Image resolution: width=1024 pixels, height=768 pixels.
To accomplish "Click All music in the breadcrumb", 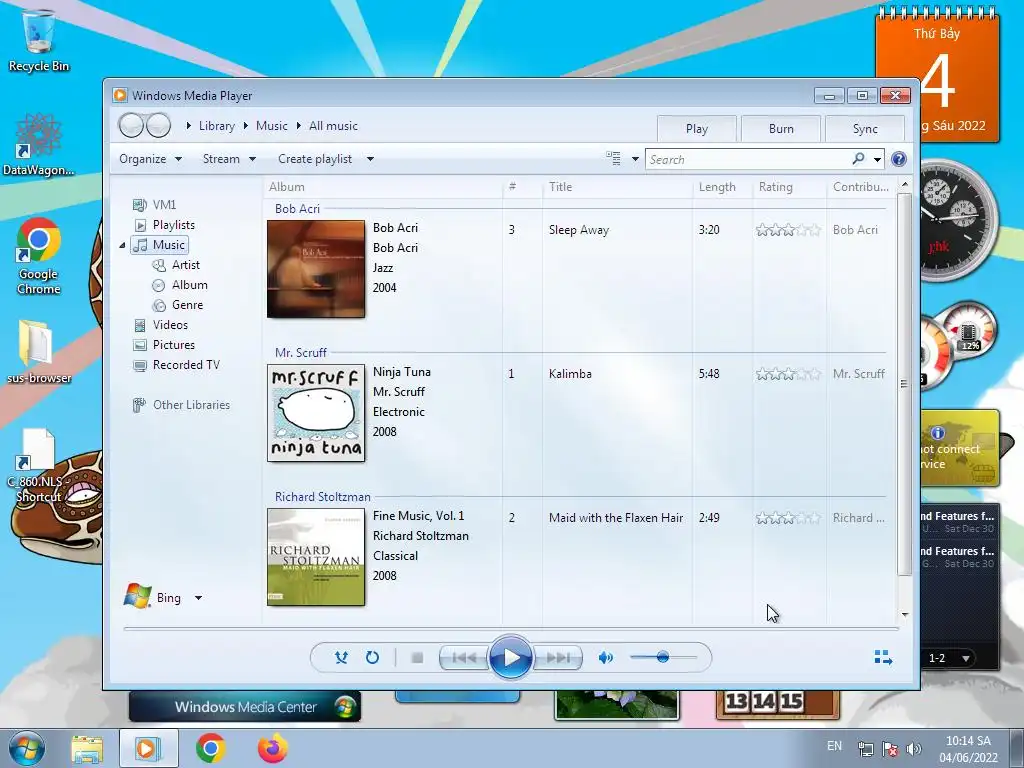I will [x=333, y=126].
